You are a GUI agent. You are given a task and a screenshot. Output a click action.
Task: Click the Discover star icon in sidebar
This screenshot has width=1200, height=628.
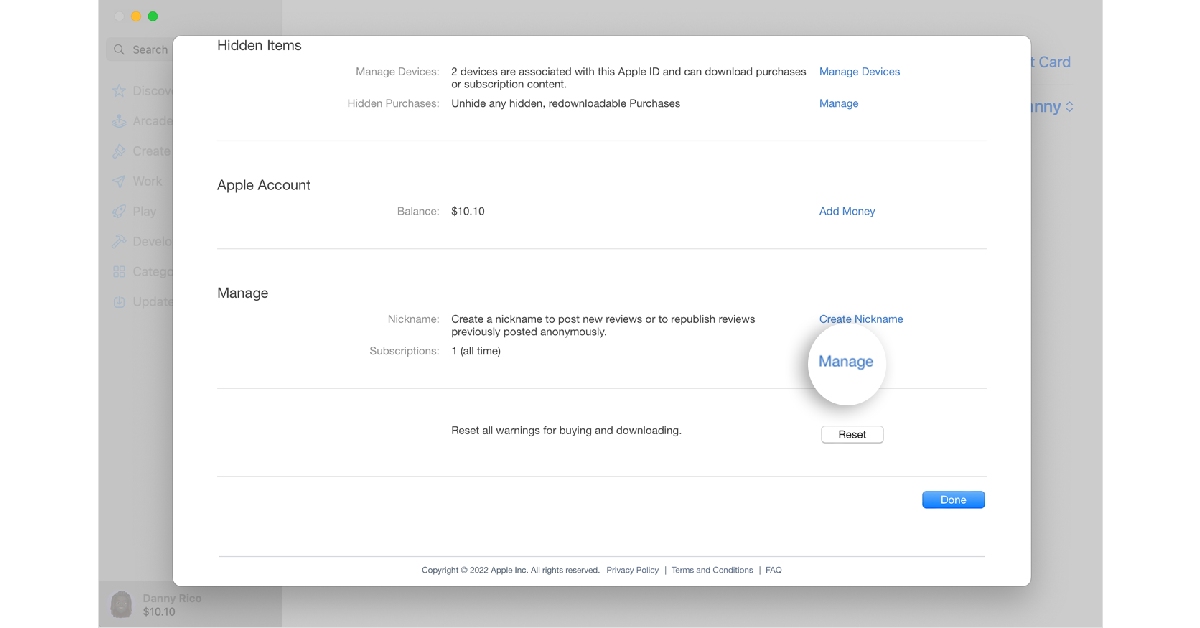pos(120,91)
